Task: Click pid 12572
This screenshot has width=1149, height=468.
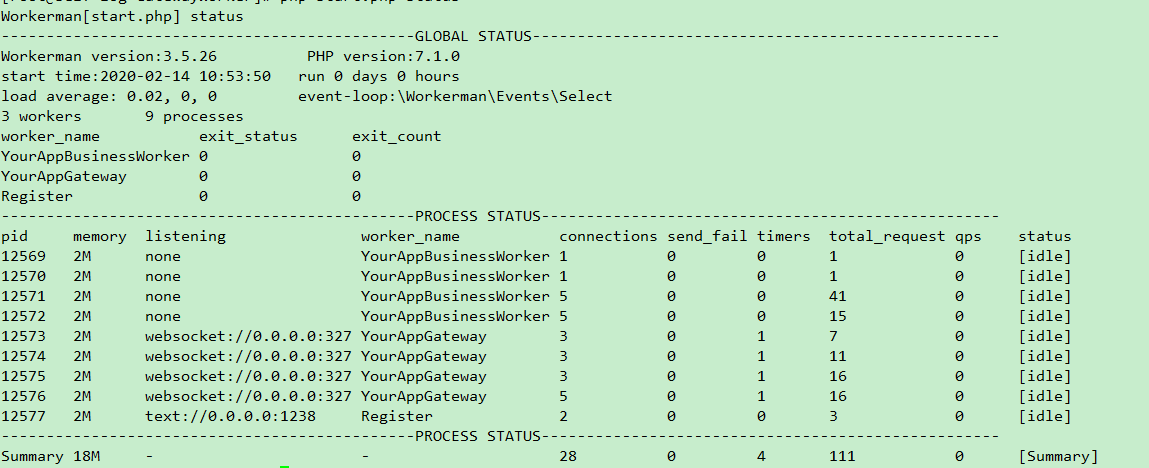Action: 23,316
